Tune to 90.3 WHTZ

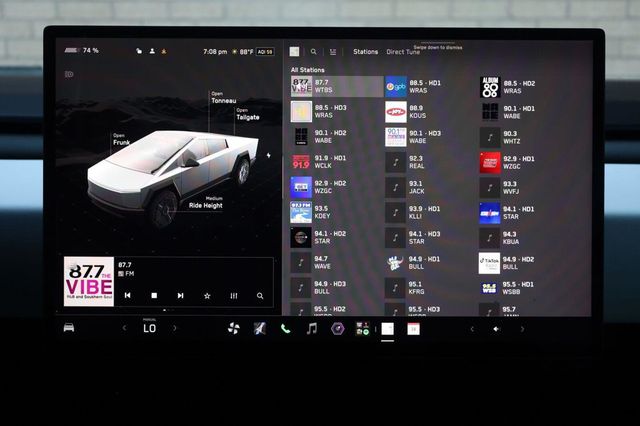coord(525,138)
